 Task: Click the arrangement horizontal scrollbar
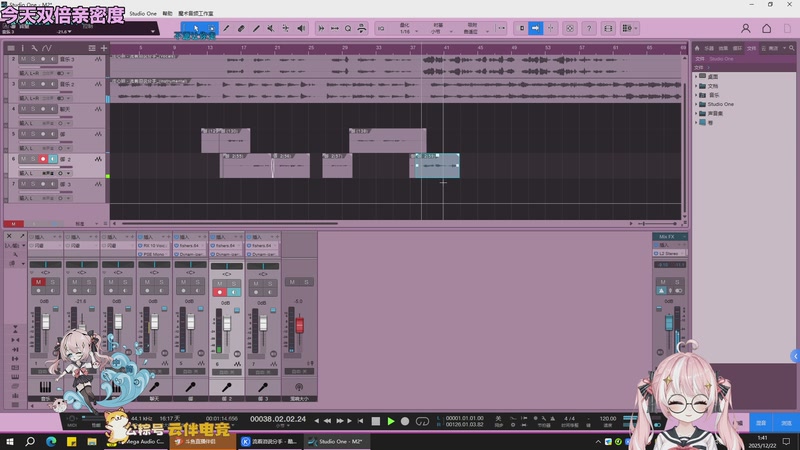230,223
